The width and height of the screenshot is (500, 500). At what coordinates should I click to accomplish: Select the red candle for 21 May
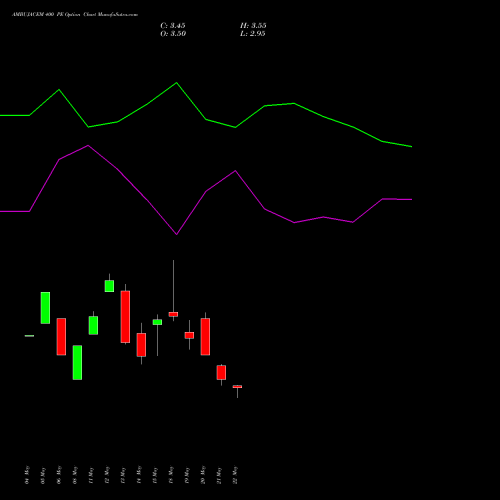[x=221, y=372]
